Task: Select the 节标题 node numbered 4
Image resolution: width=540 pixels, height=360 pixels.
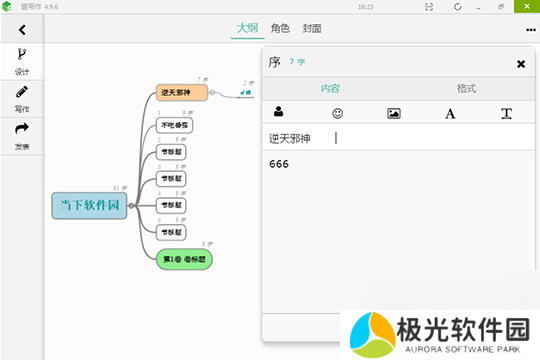Action: pyautogui.click(x=171, y=205)
